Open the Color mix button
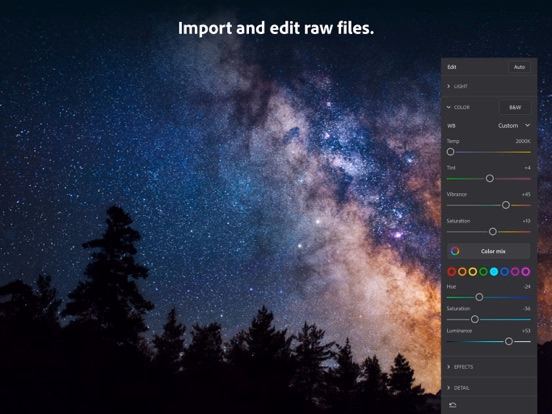This screenshot has width=552, height=414. [x=489, y=251]
